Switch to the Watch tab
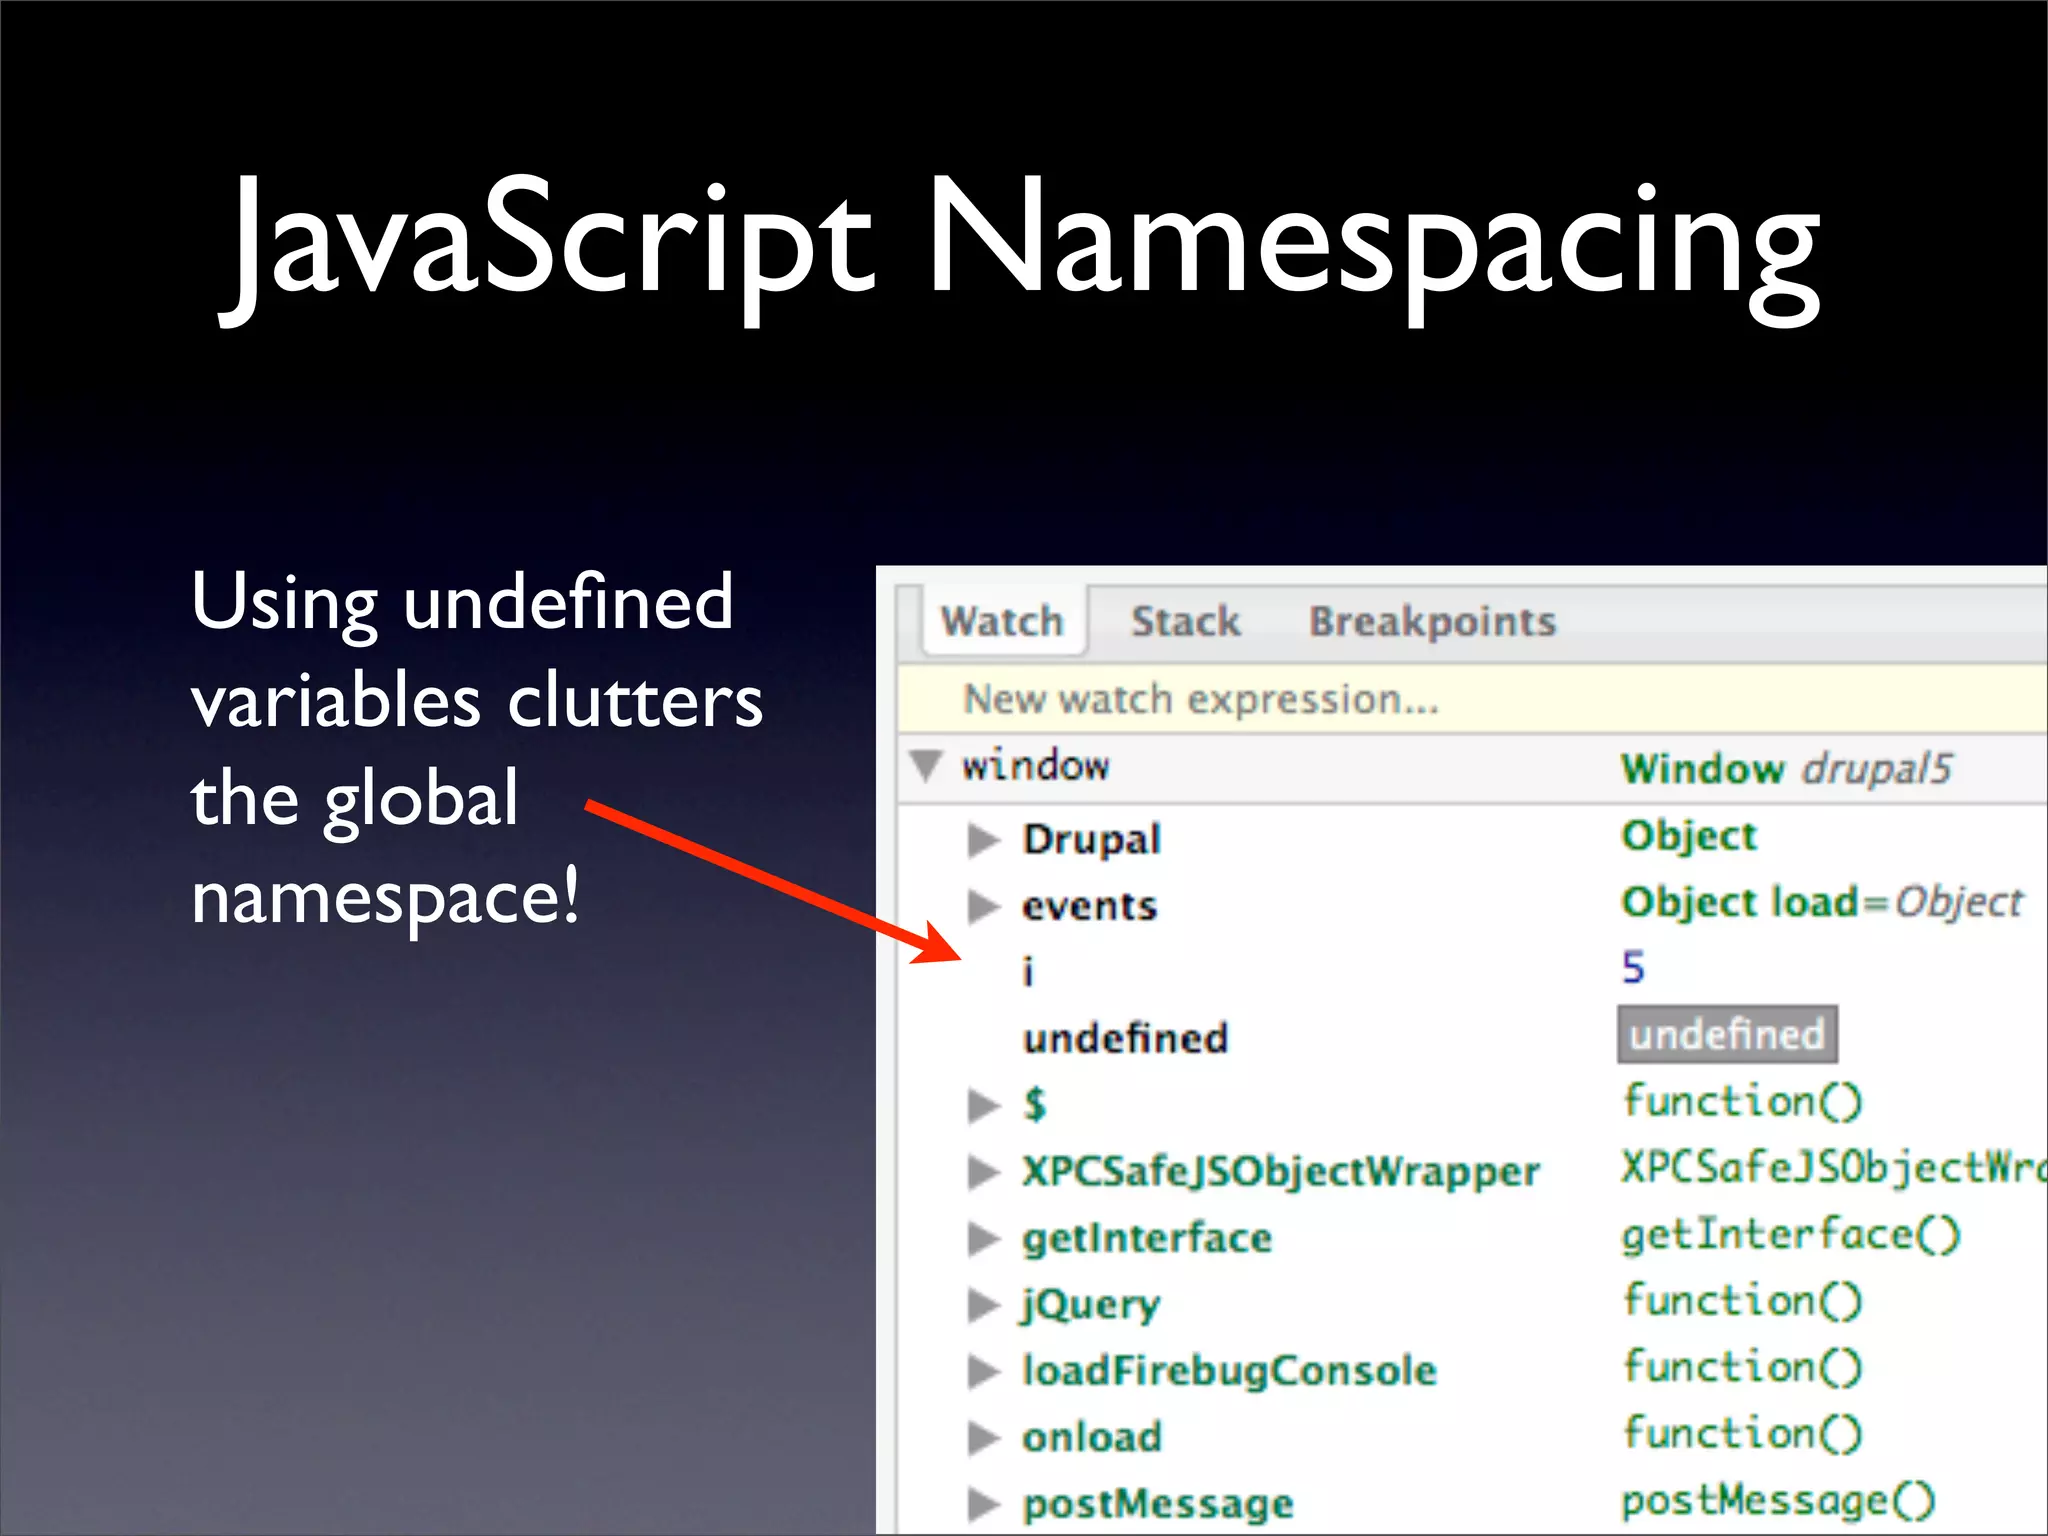This screenshot has height=1536, width=2048. click(x=1002, y=621)
